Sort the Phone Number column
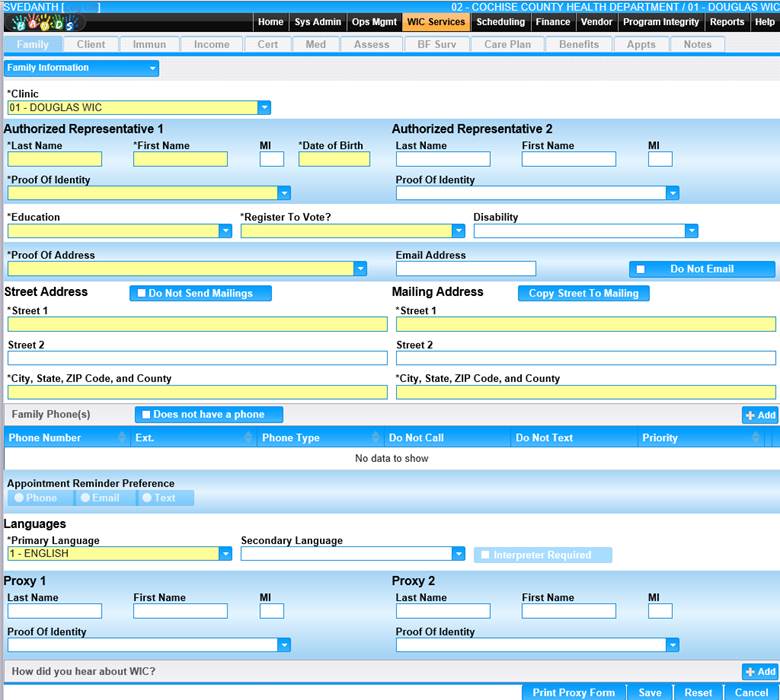The width and height of the screenshot is (780, 700). (x=123, y=438)
